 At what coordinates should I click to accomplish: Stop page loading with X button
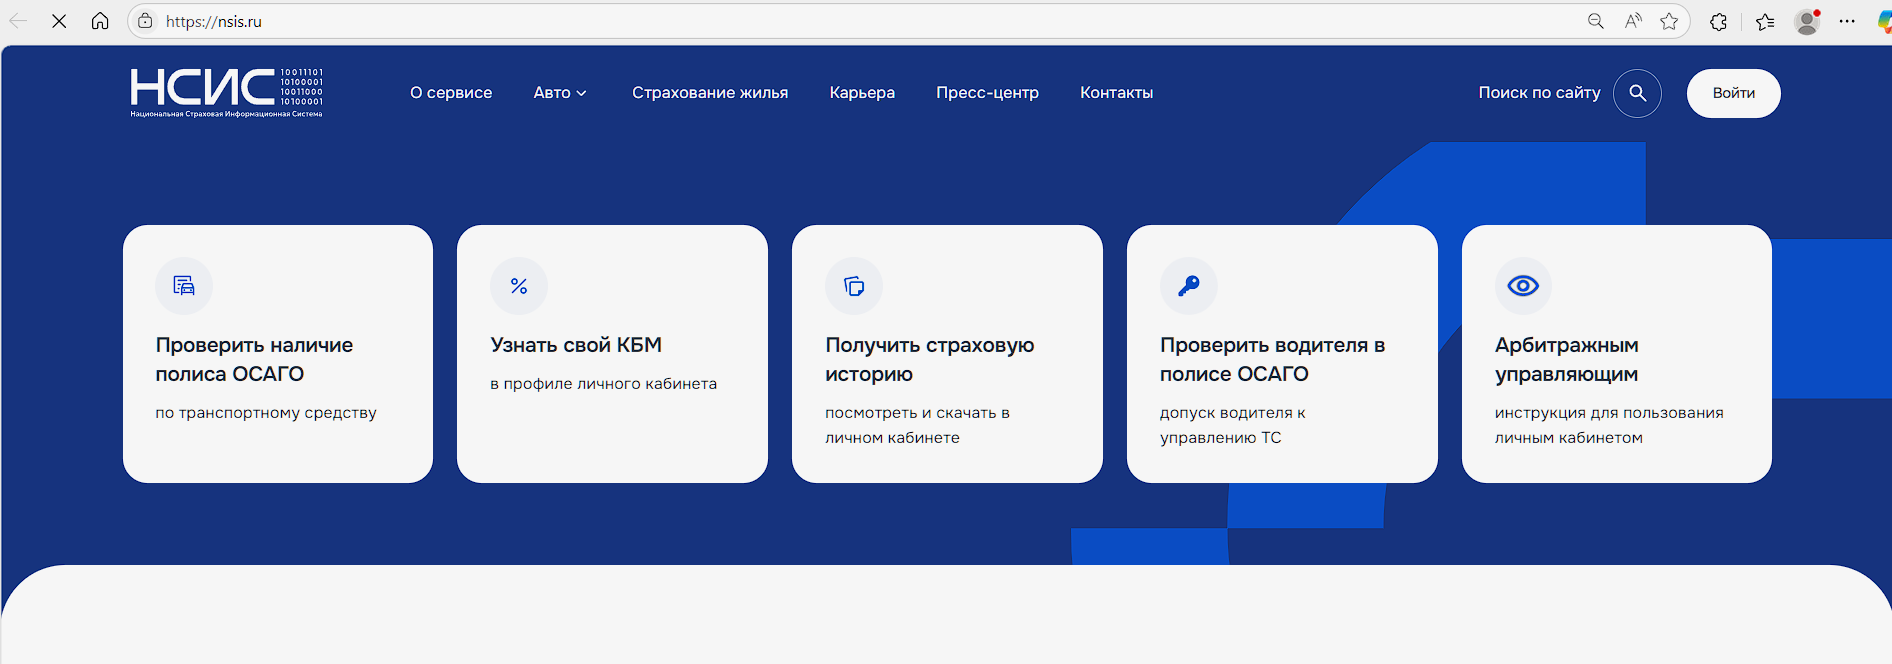59,21
